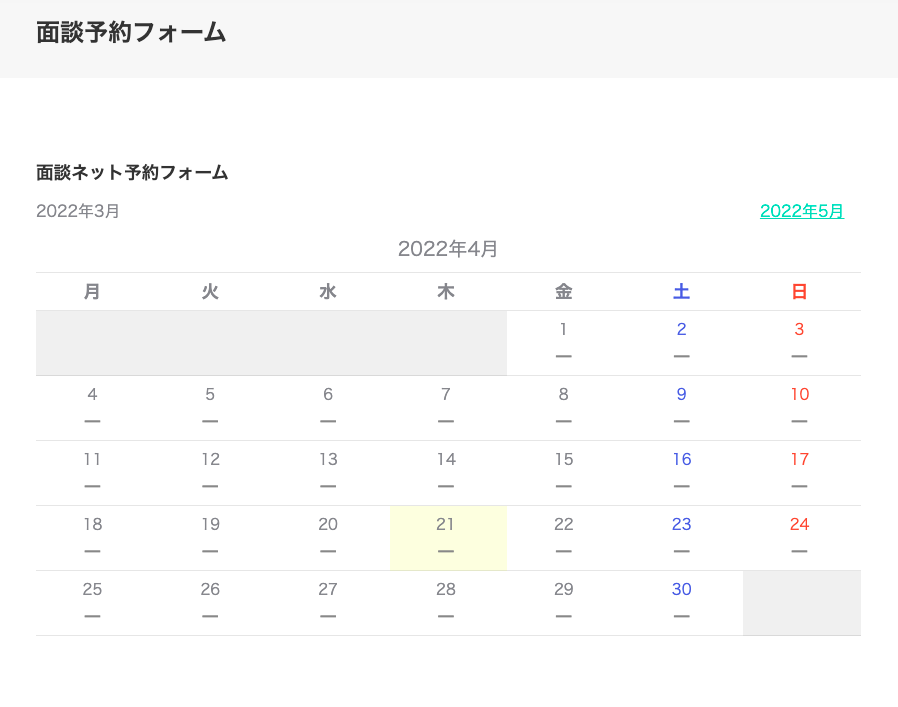Viewport: 898px width, 707px height.
Task: Choose Sunday April 17 cell
Action: (x=799, y=471)
